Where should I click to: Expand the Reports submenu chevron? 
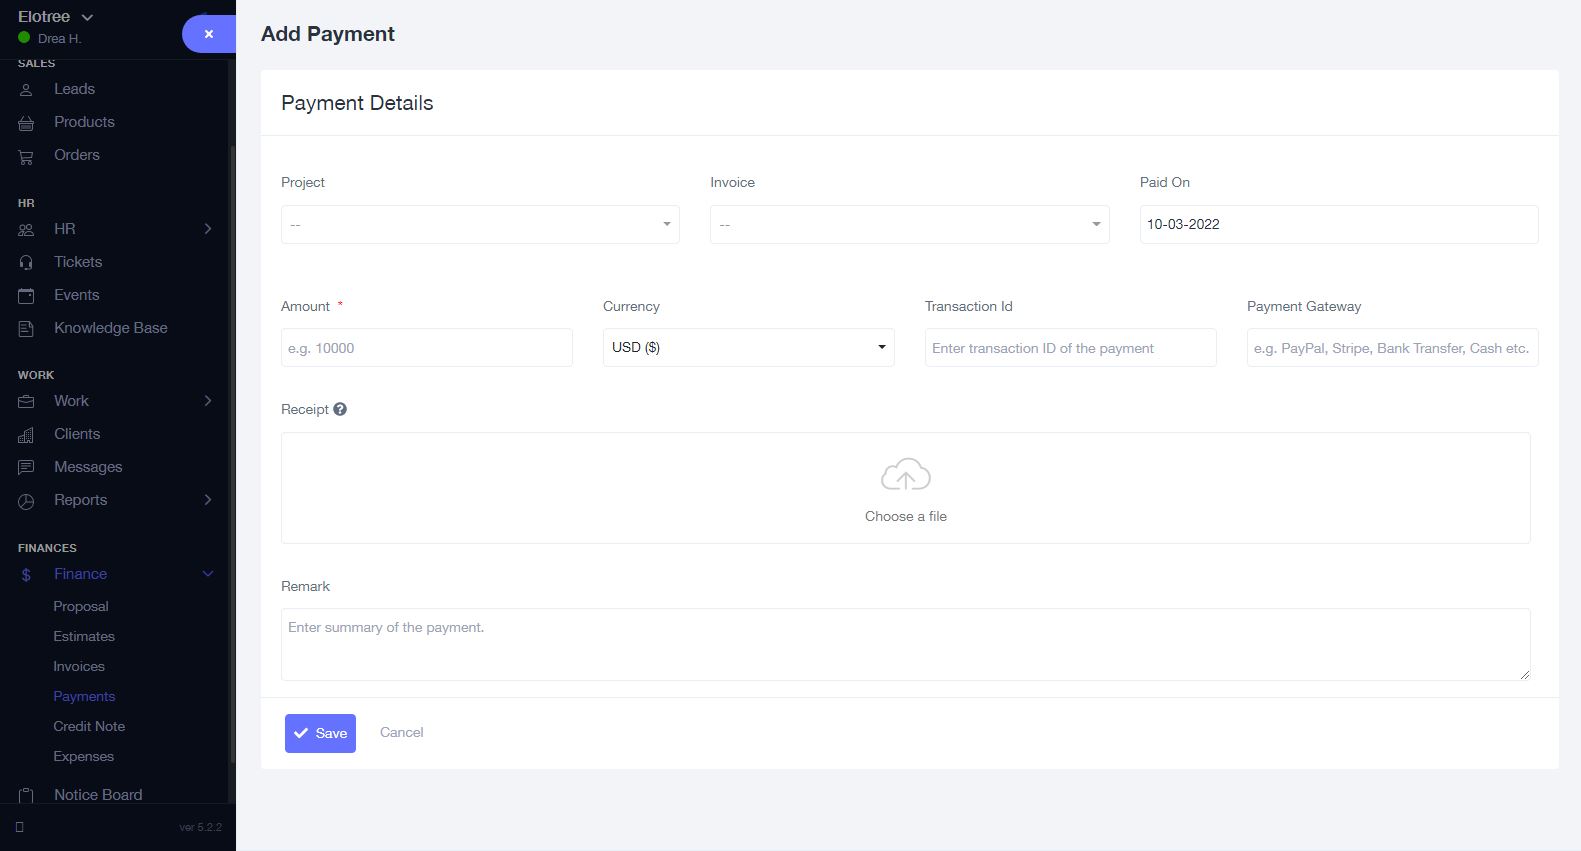pyautogui.click(x=208, y=500)
